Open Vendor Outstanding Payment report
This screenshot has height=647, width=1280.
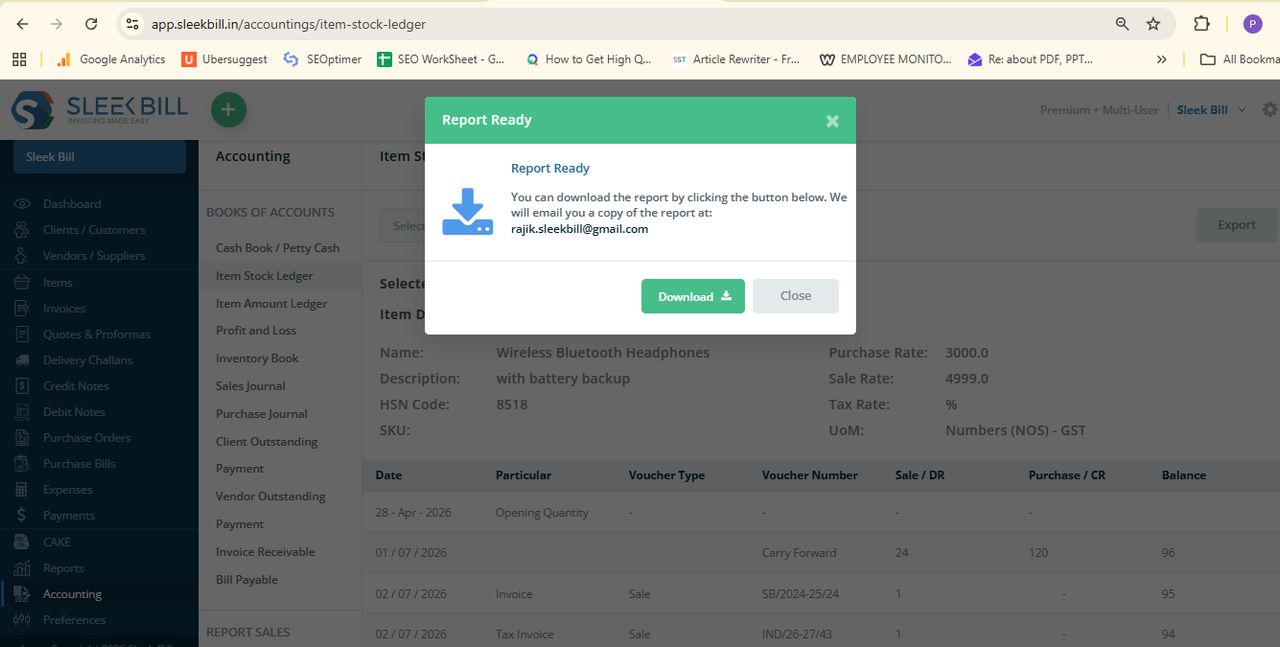click(x=271, y=510)
